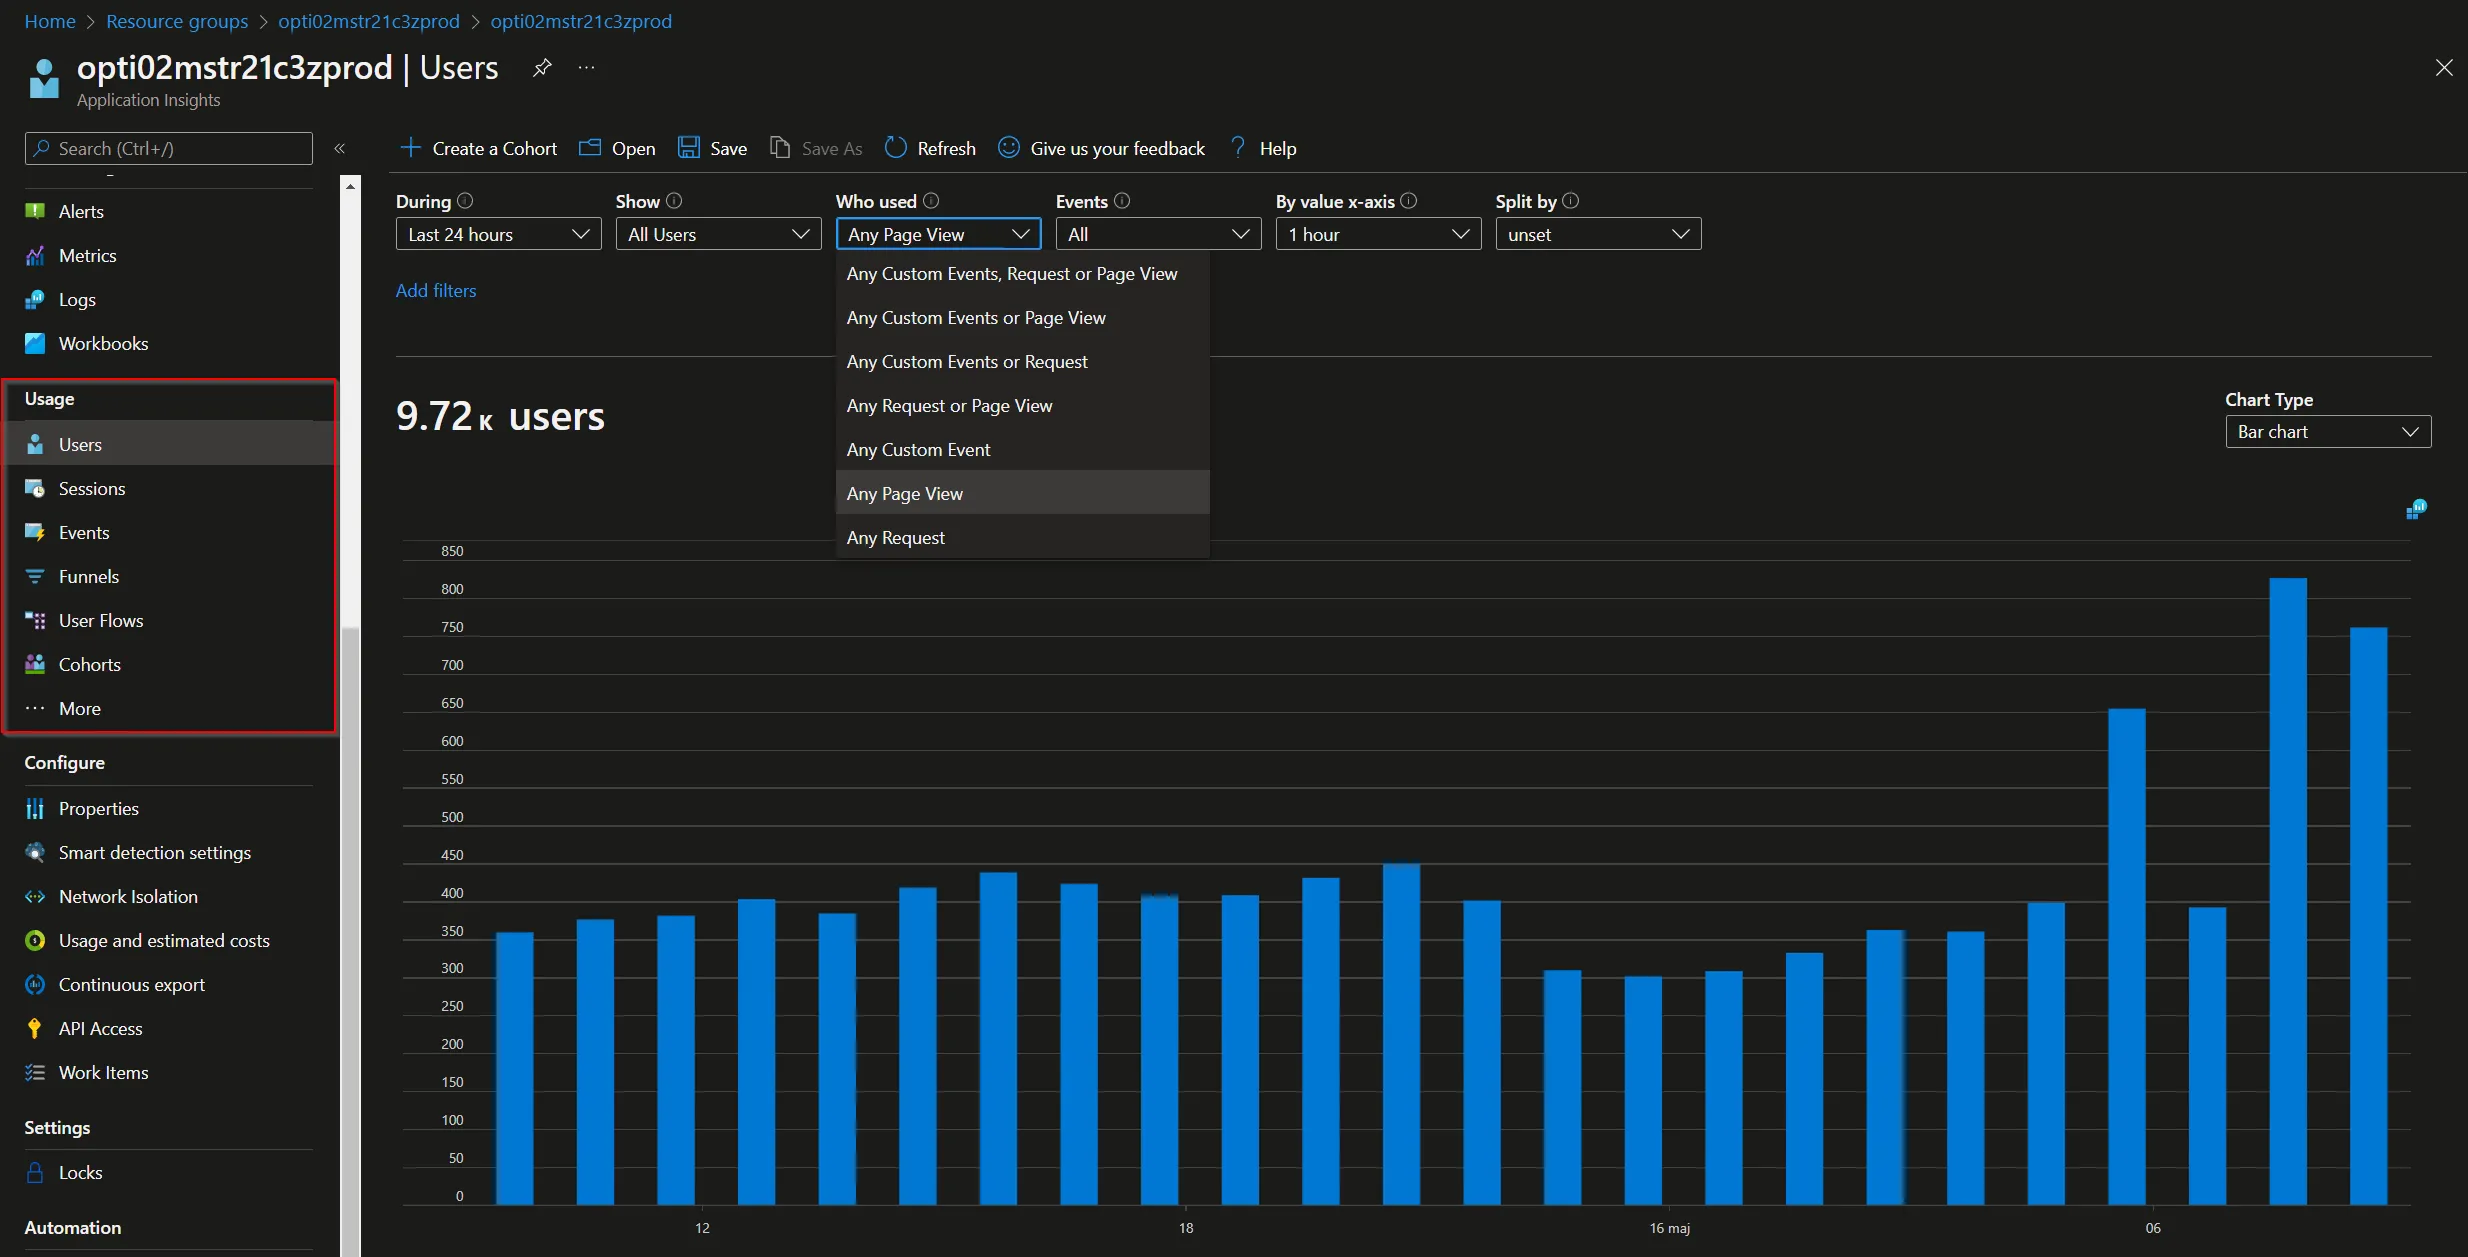2468x1257 pixels.
Task: Click the tallest chart bar near 06
Action: coord(2287,891)
